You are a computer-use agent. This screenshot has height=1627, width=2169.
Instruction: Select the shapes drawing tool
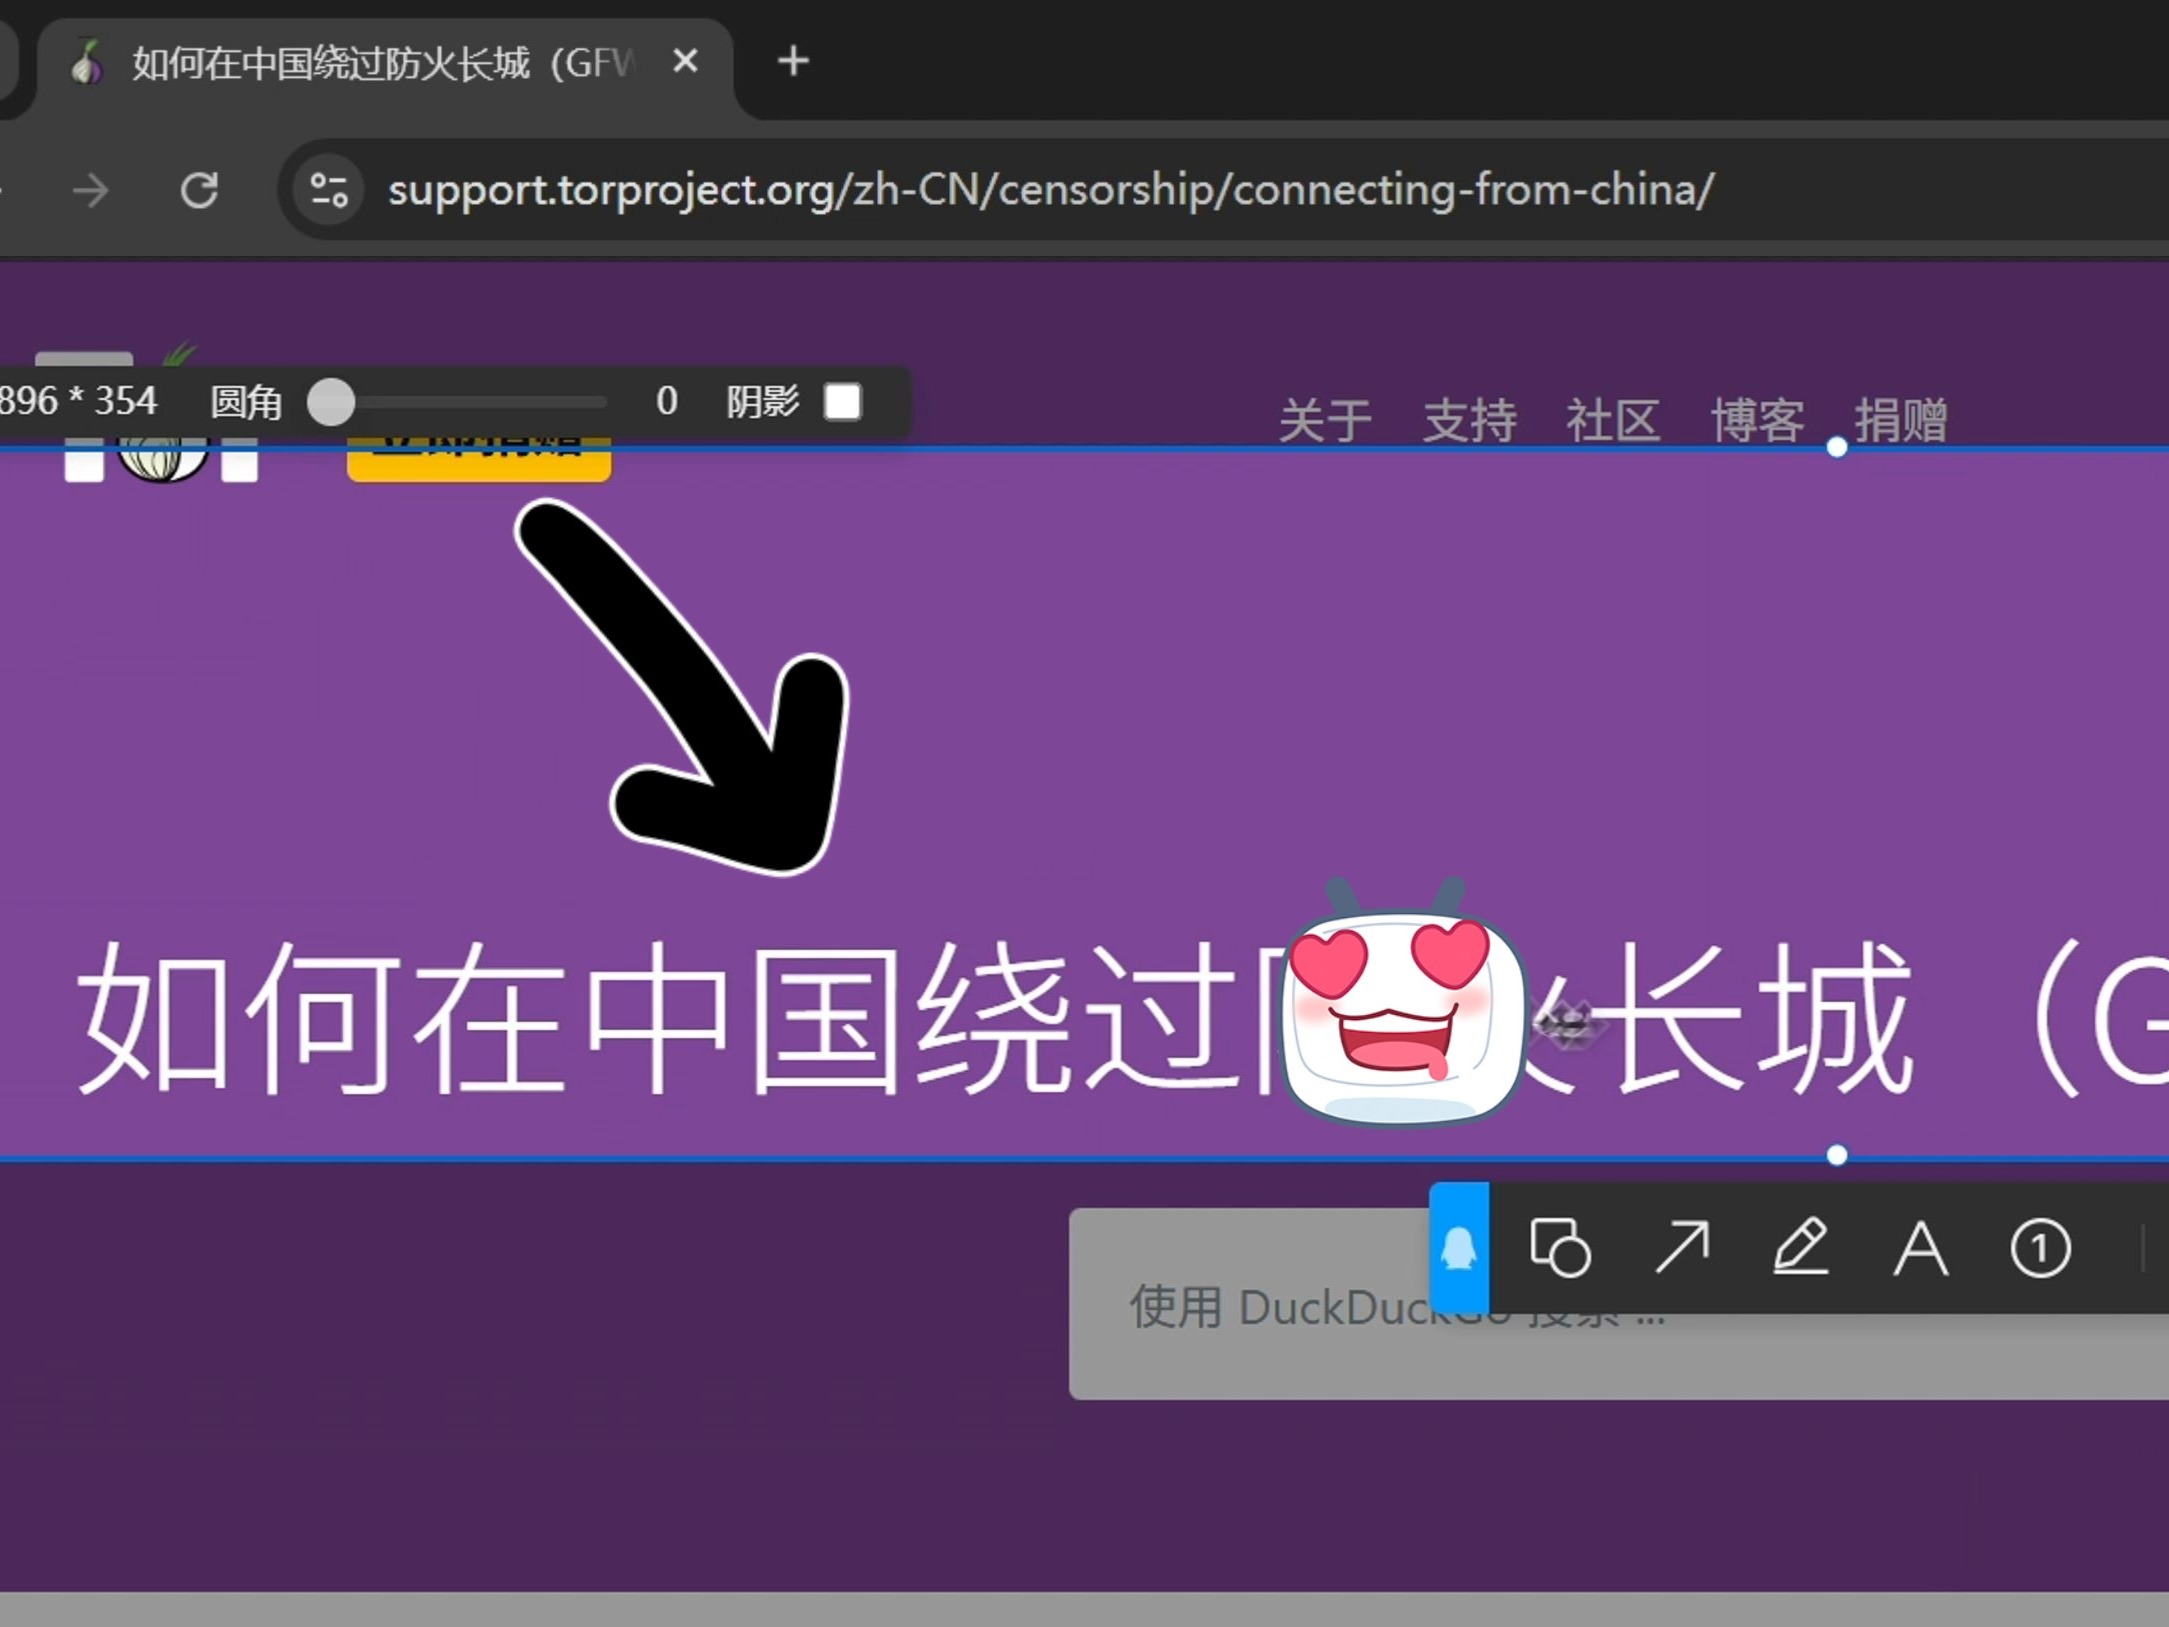(x=1560, y=1247)
